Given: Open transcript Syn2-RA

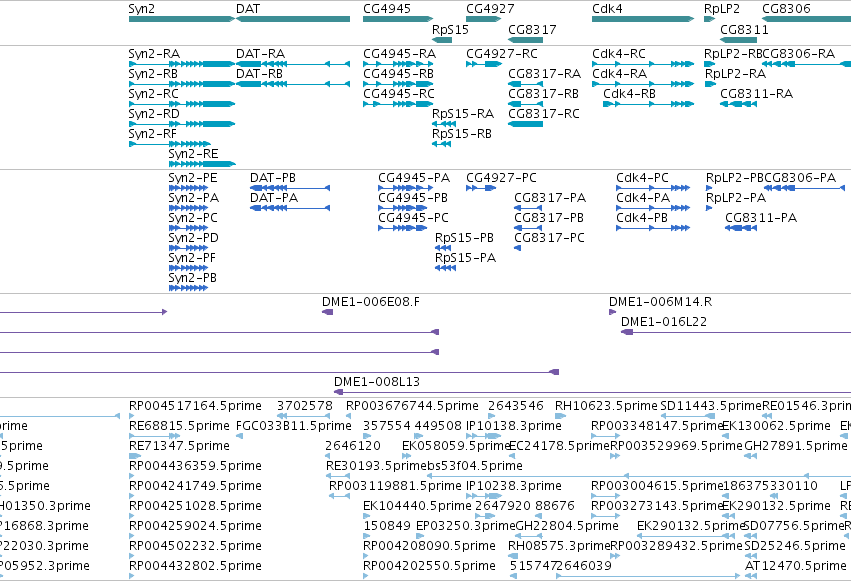Looking at the screenshot, I should click(x=154, y=54).
